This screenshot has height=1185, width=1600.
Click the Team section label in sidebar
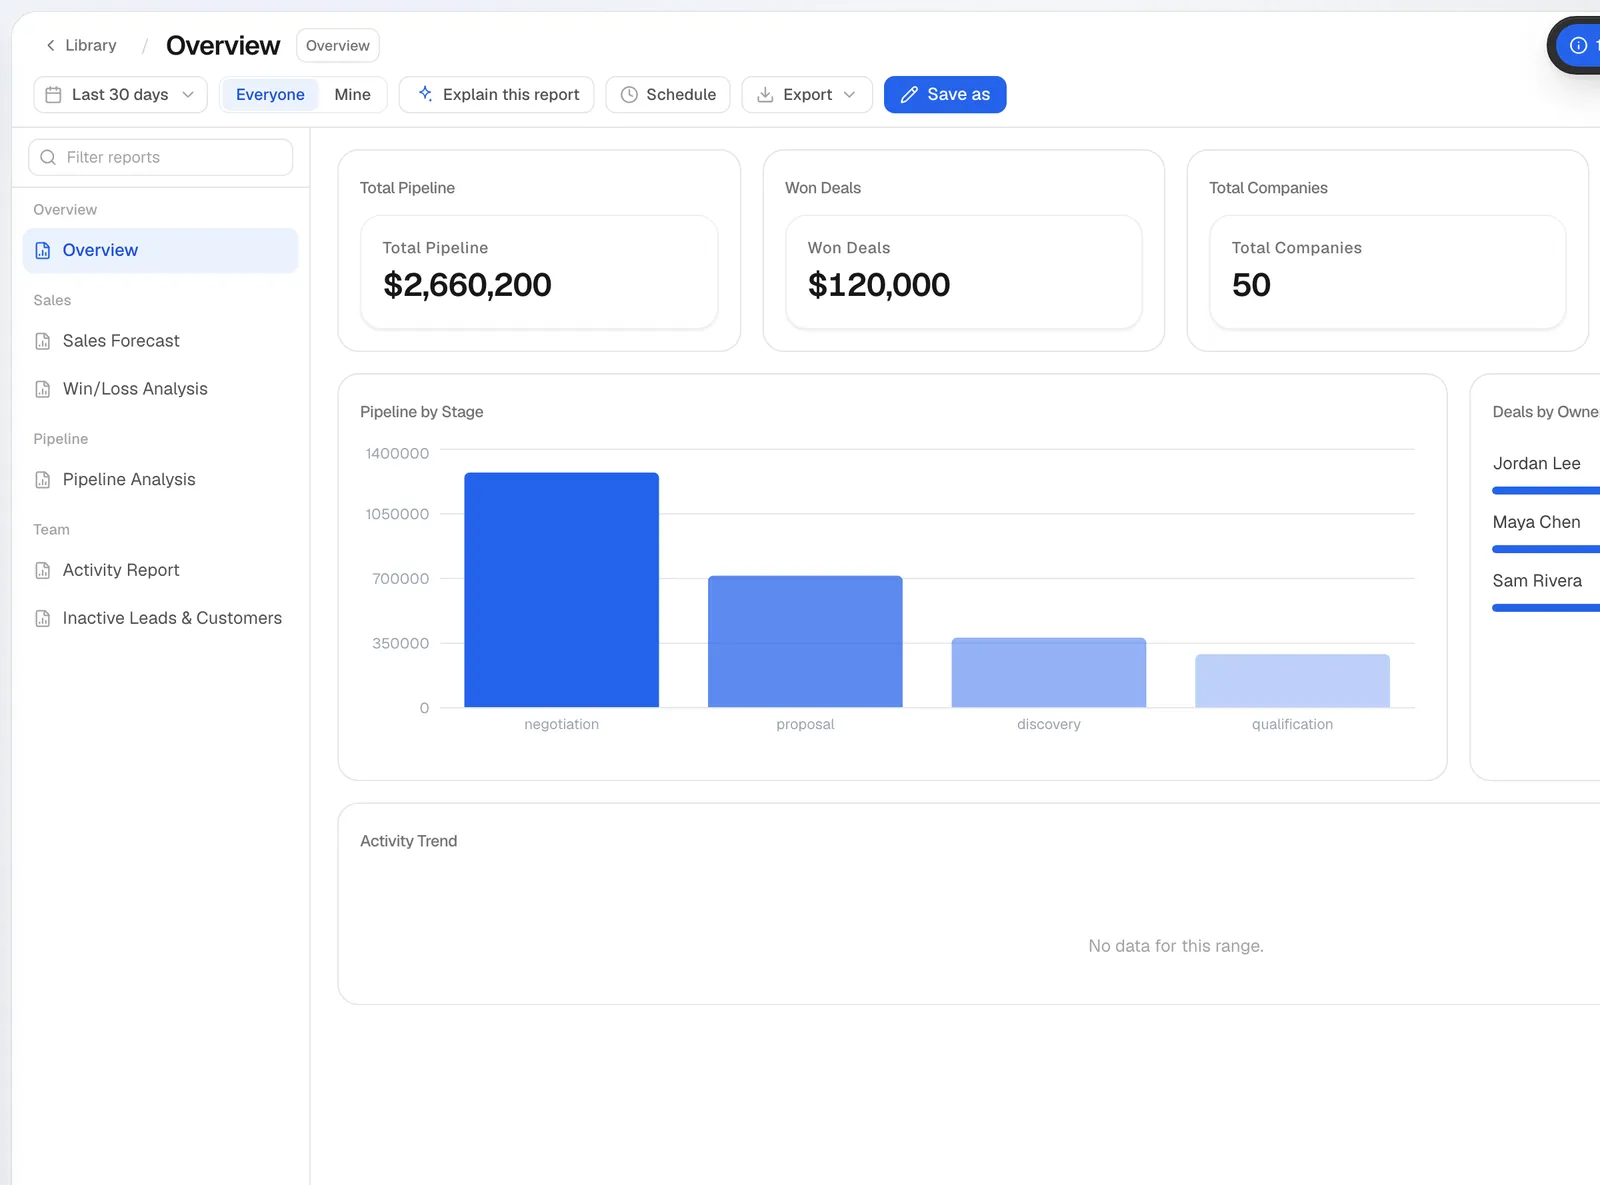tap(51, 529)
